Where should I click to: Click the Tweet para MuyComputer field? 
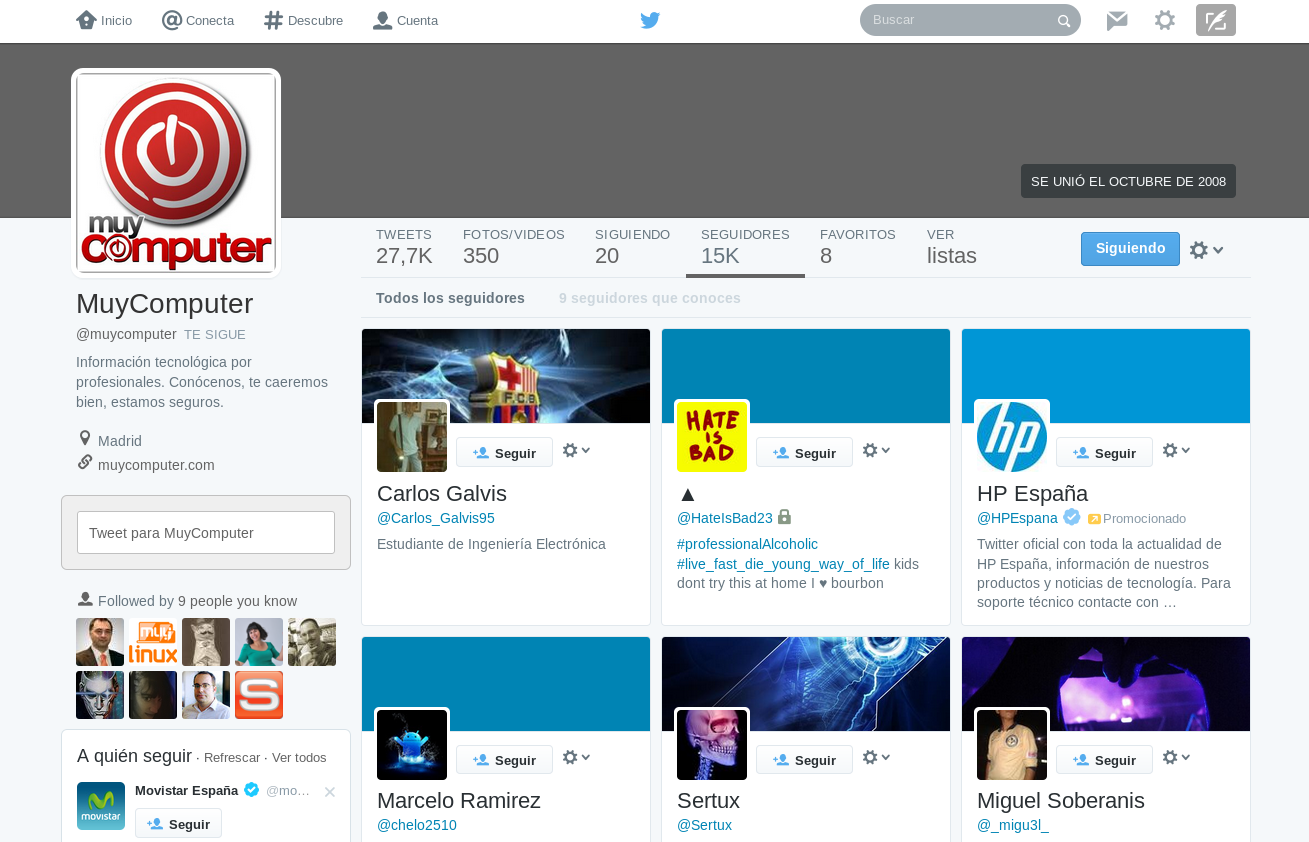click(x=206, y=533)
